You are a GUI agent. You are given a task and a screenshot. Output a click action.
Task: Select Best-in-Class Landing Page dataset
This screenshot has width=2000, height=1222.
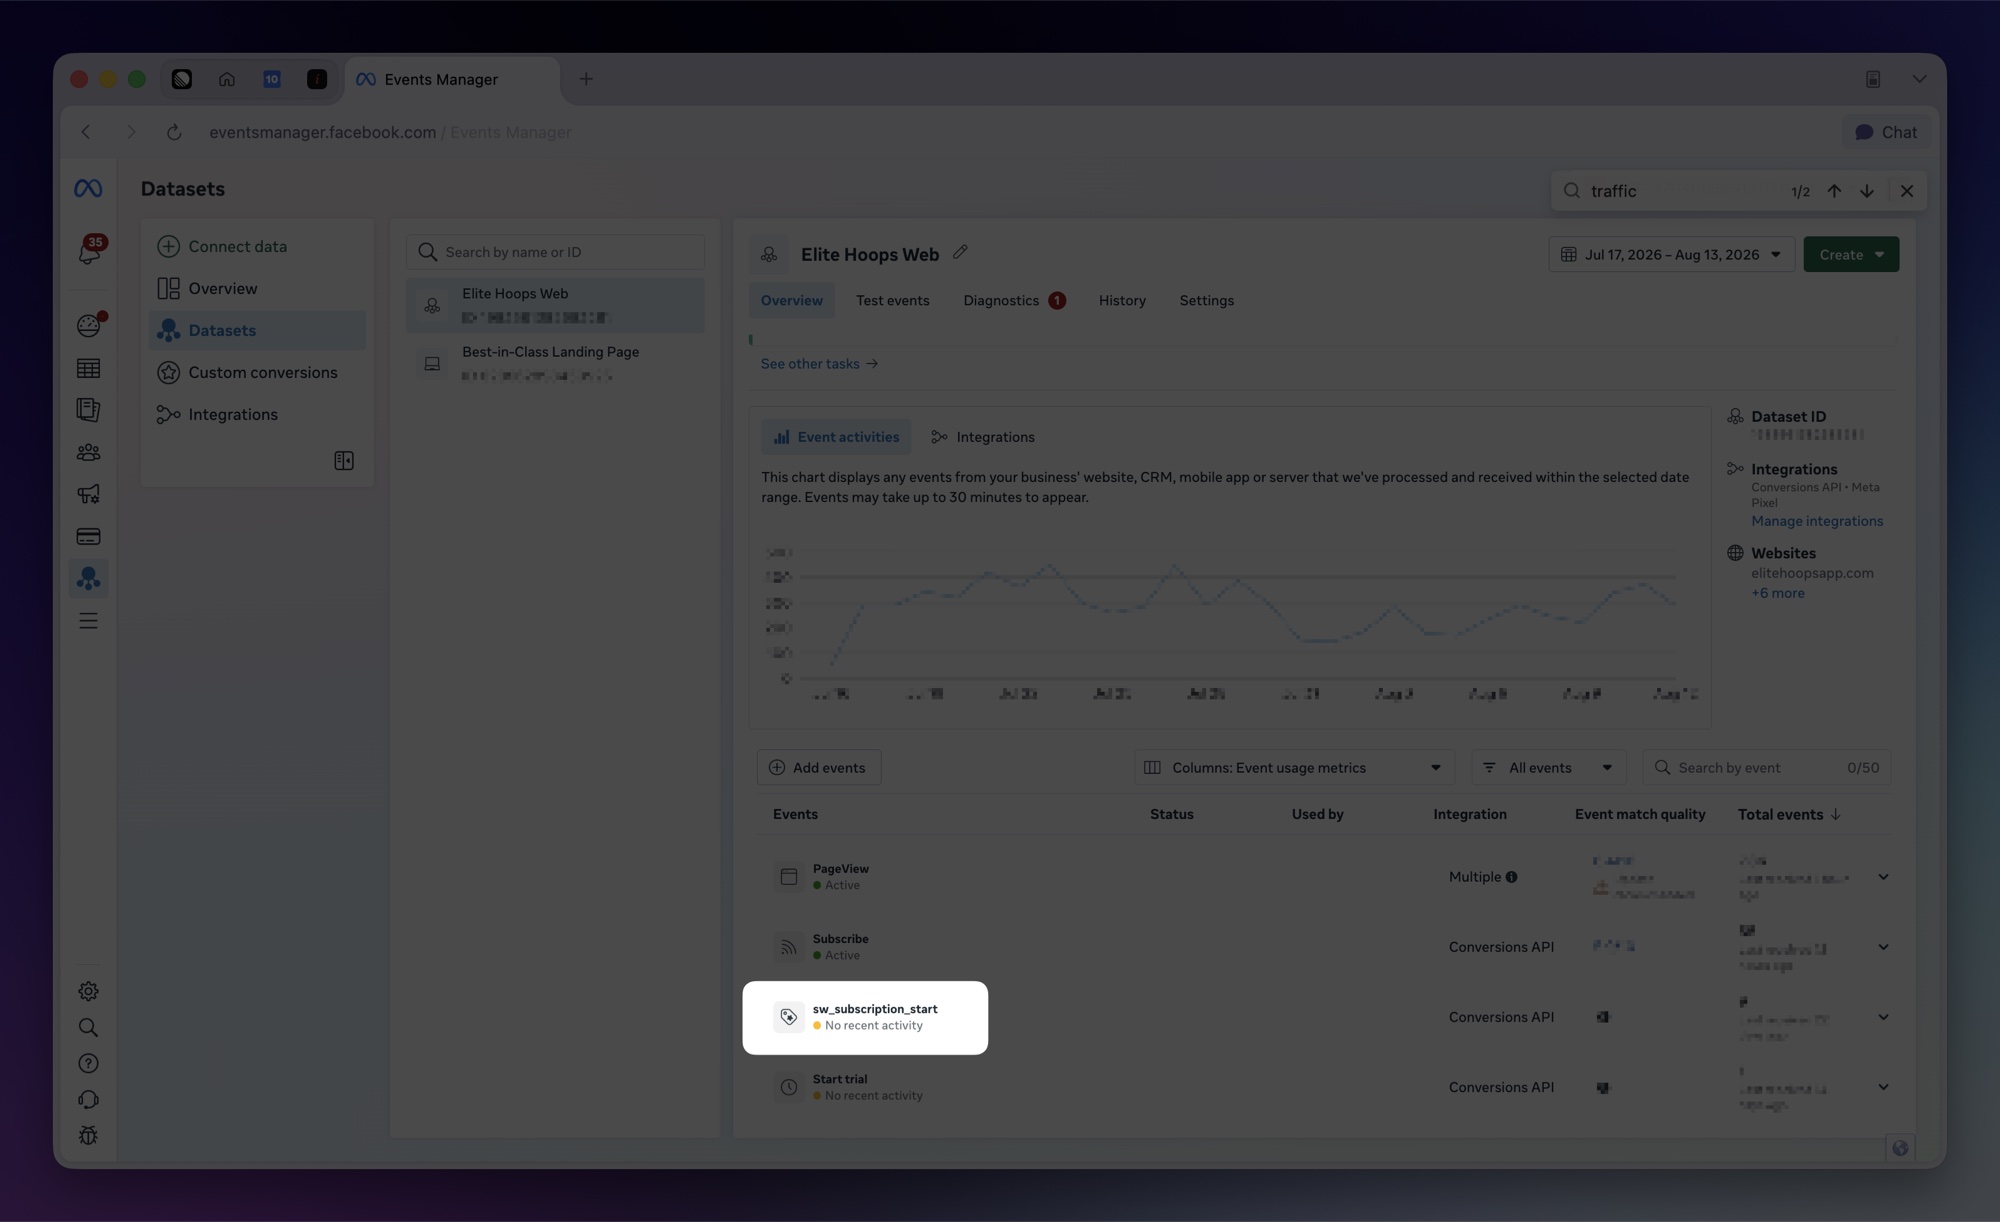556,363
